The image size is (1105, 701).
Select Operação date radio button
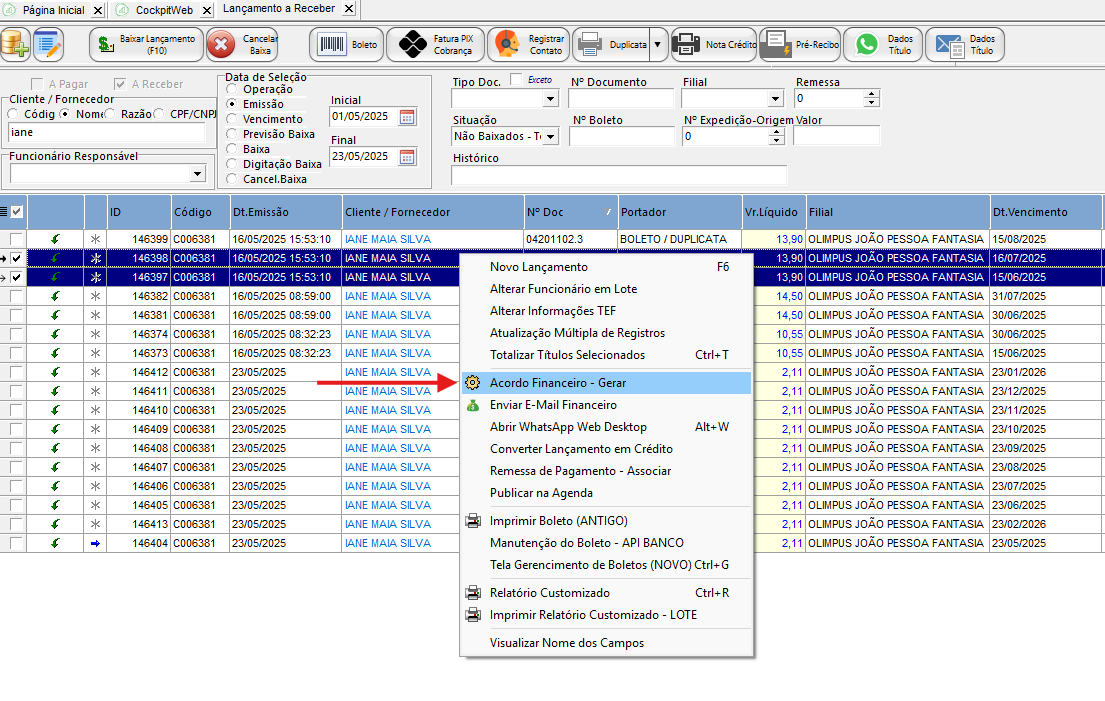pyautogui.click(x=231, y=89)
